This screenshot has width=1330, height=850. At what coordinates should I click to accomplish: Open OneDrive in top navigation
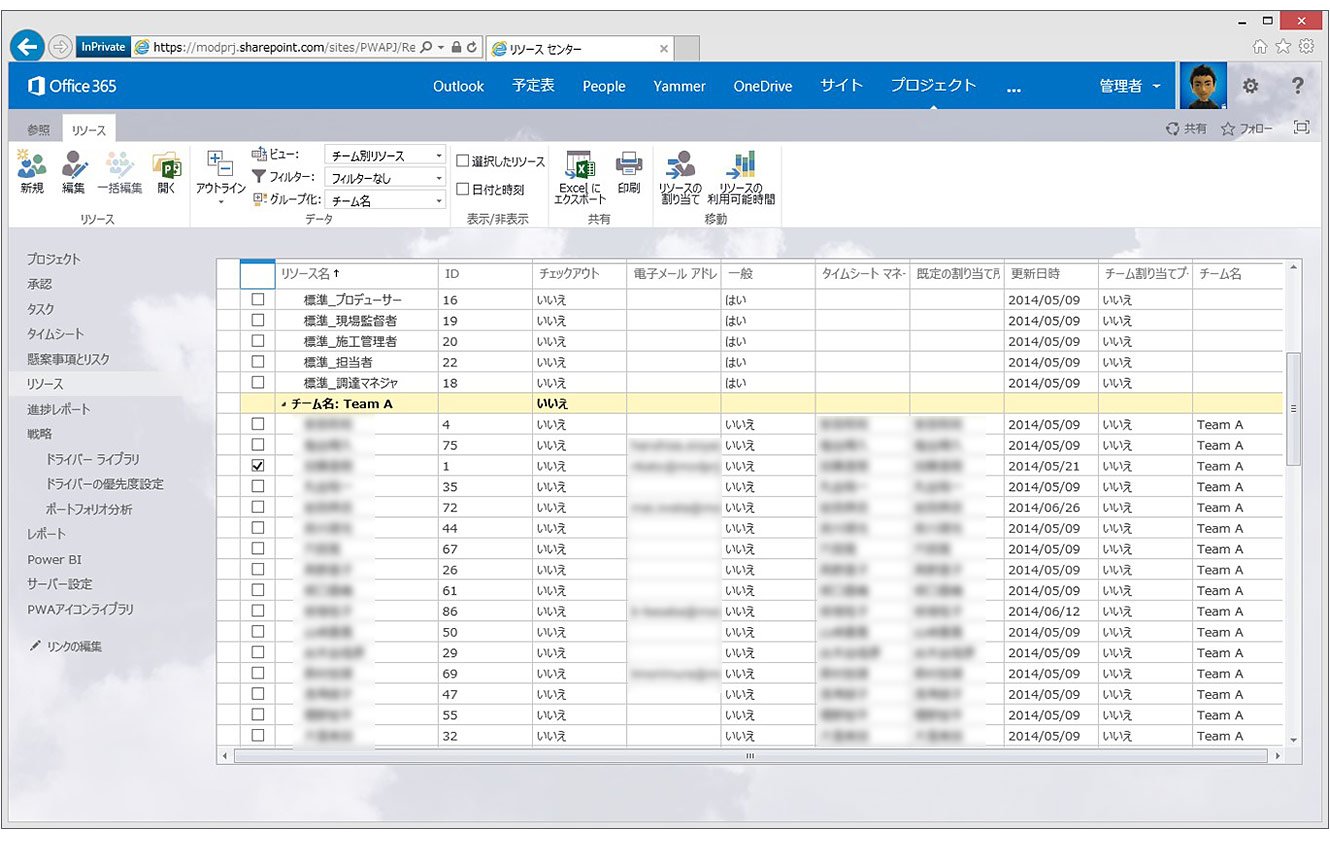[762, 86]
